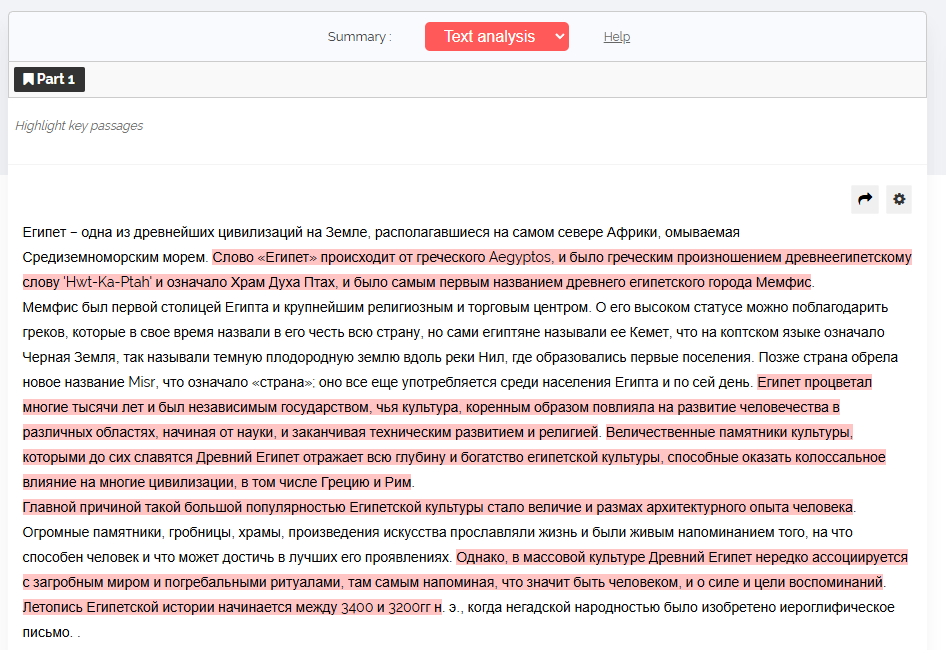
Task: Click highlighted sentence starting 'Слово «Египет» происходит'
Action: (467, 270)
